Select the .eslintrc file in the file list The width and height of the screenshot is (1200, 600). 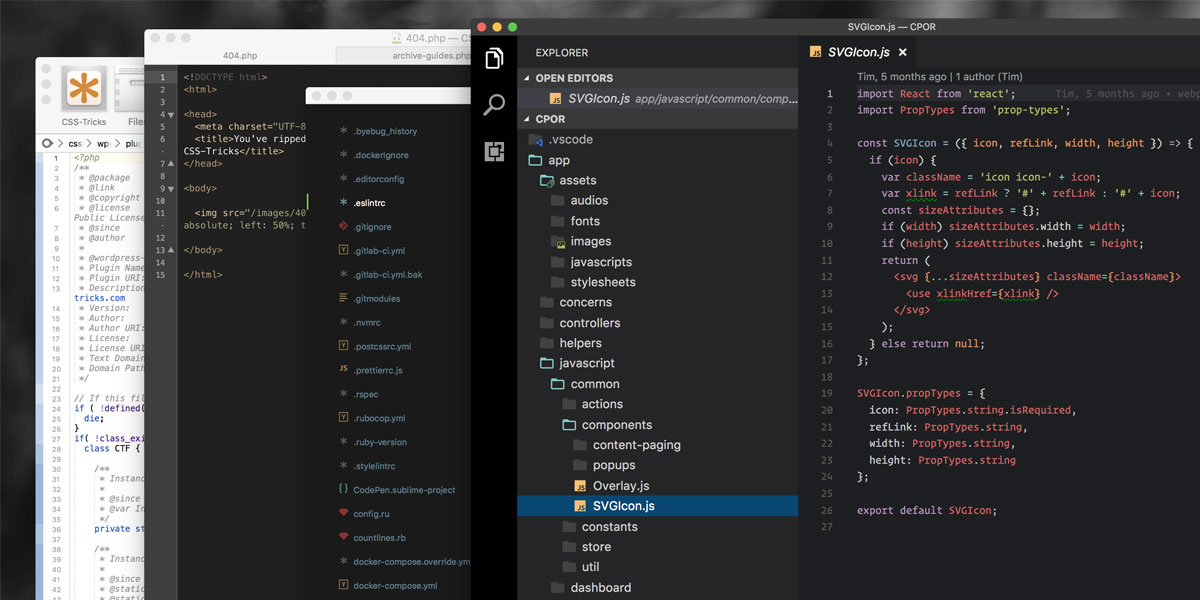point(369,203)
